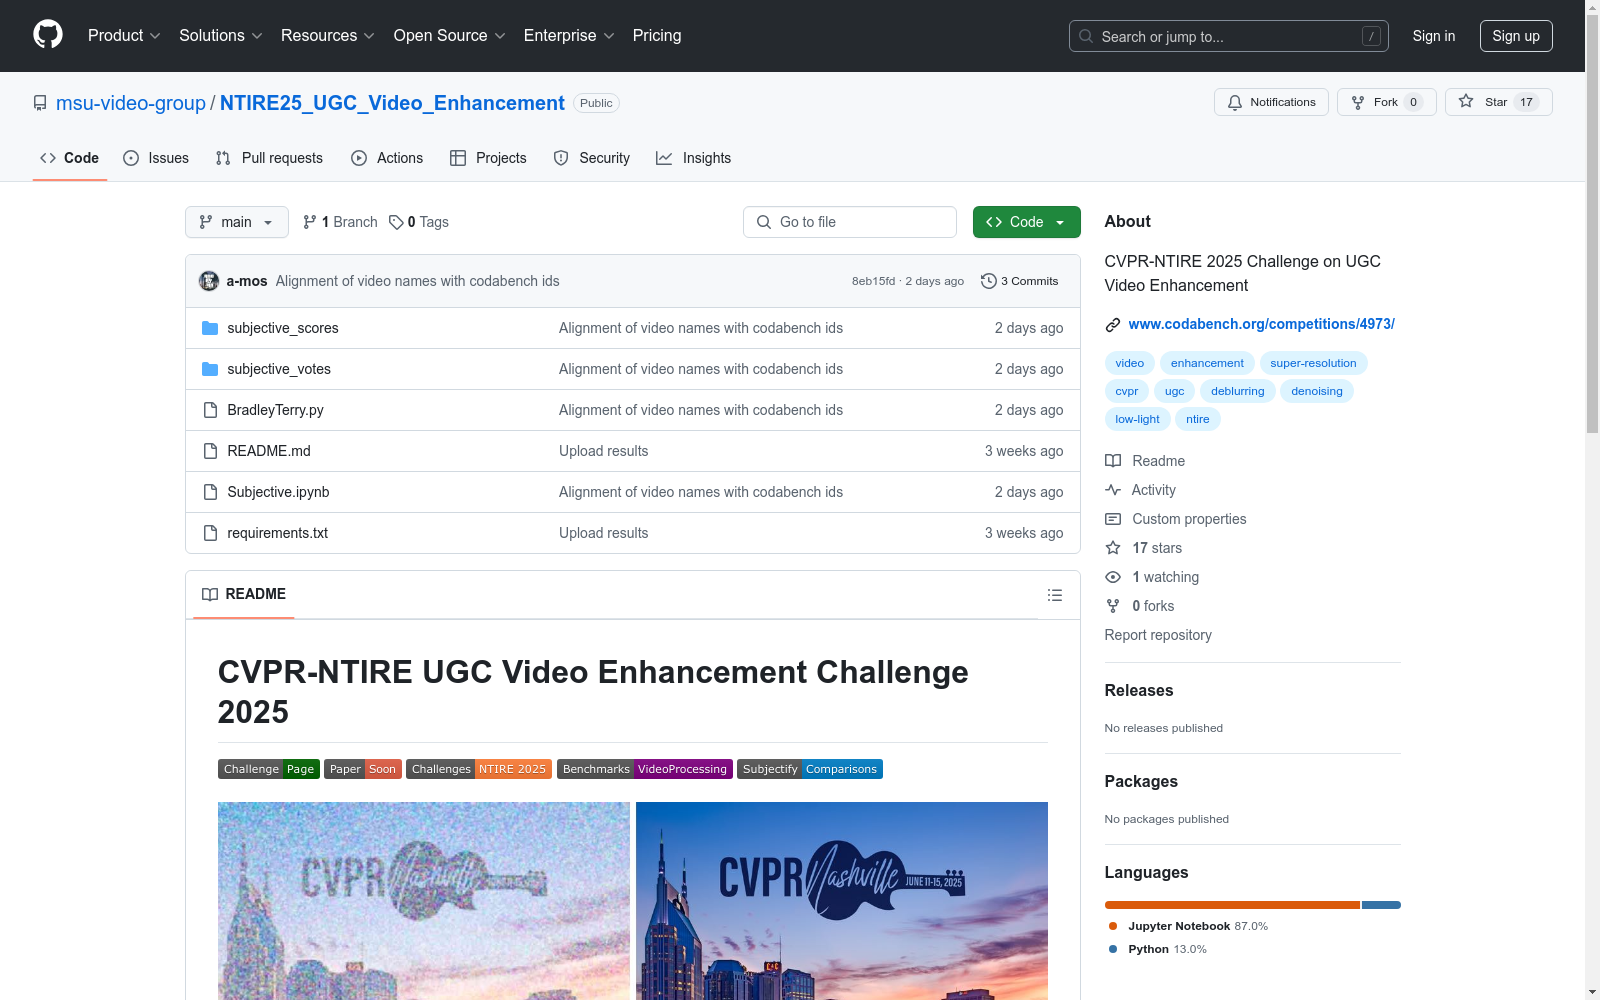1600x1000 pixels.
Task: Open the Pricing link
Action: click(657, 35)
